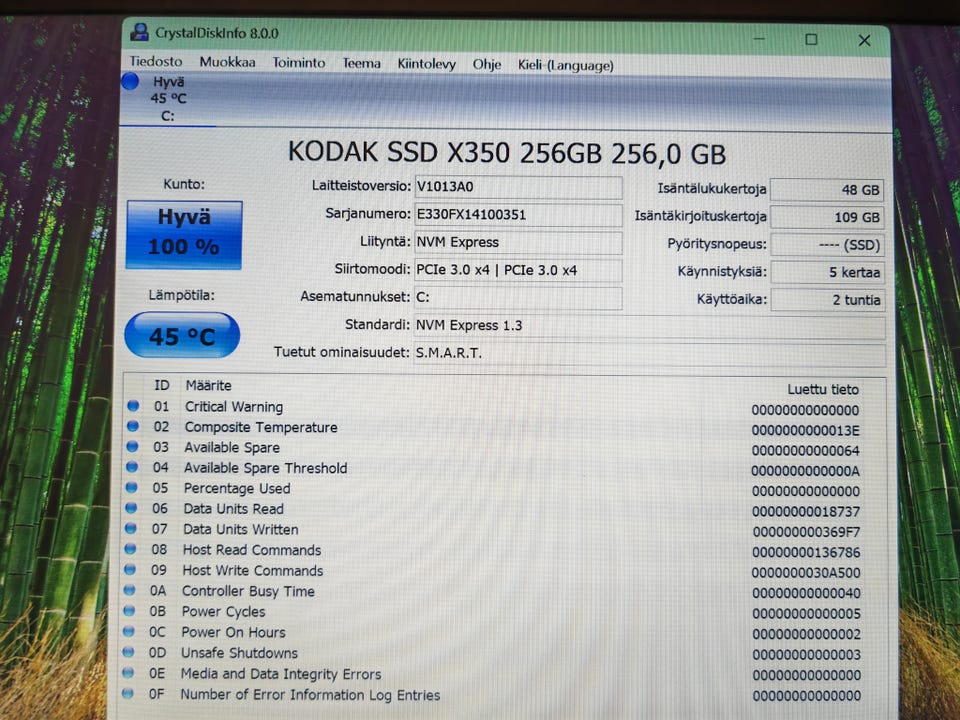This screenshot has width=960, height=720.
Task: Click the CrystalDiskInfo title bar app icon
Action: [x=140, y=32]
